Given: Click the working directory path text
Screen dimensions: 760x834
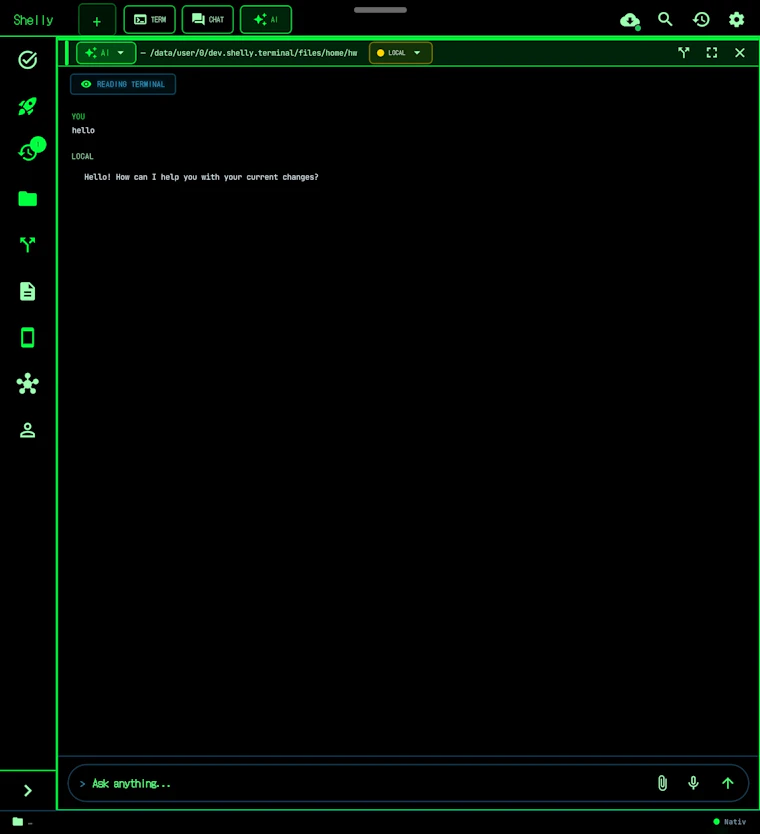Looking at the screenshot, I should 254,53.
